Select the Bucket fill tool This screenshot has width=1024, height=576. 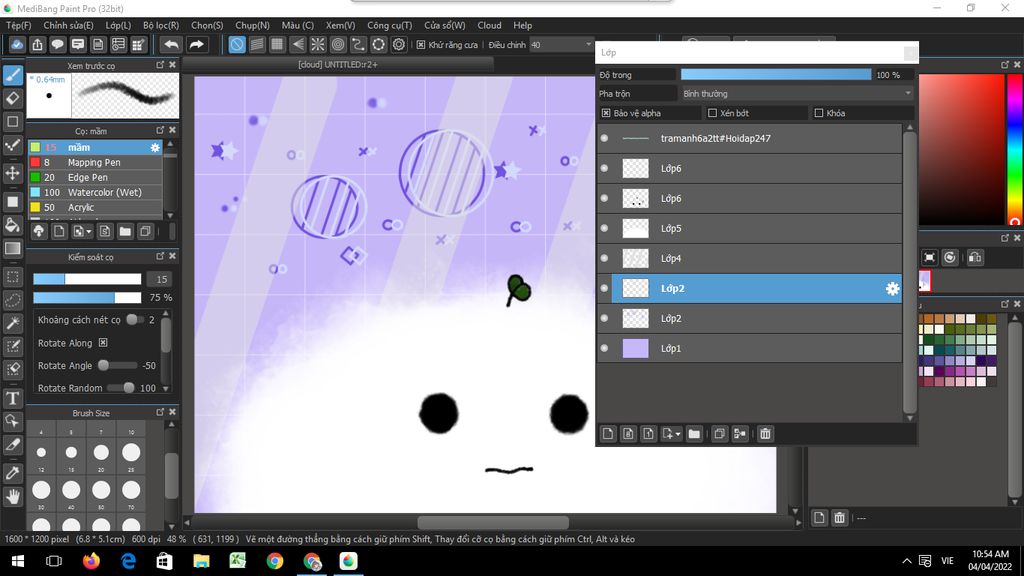(x=12, y=225)
